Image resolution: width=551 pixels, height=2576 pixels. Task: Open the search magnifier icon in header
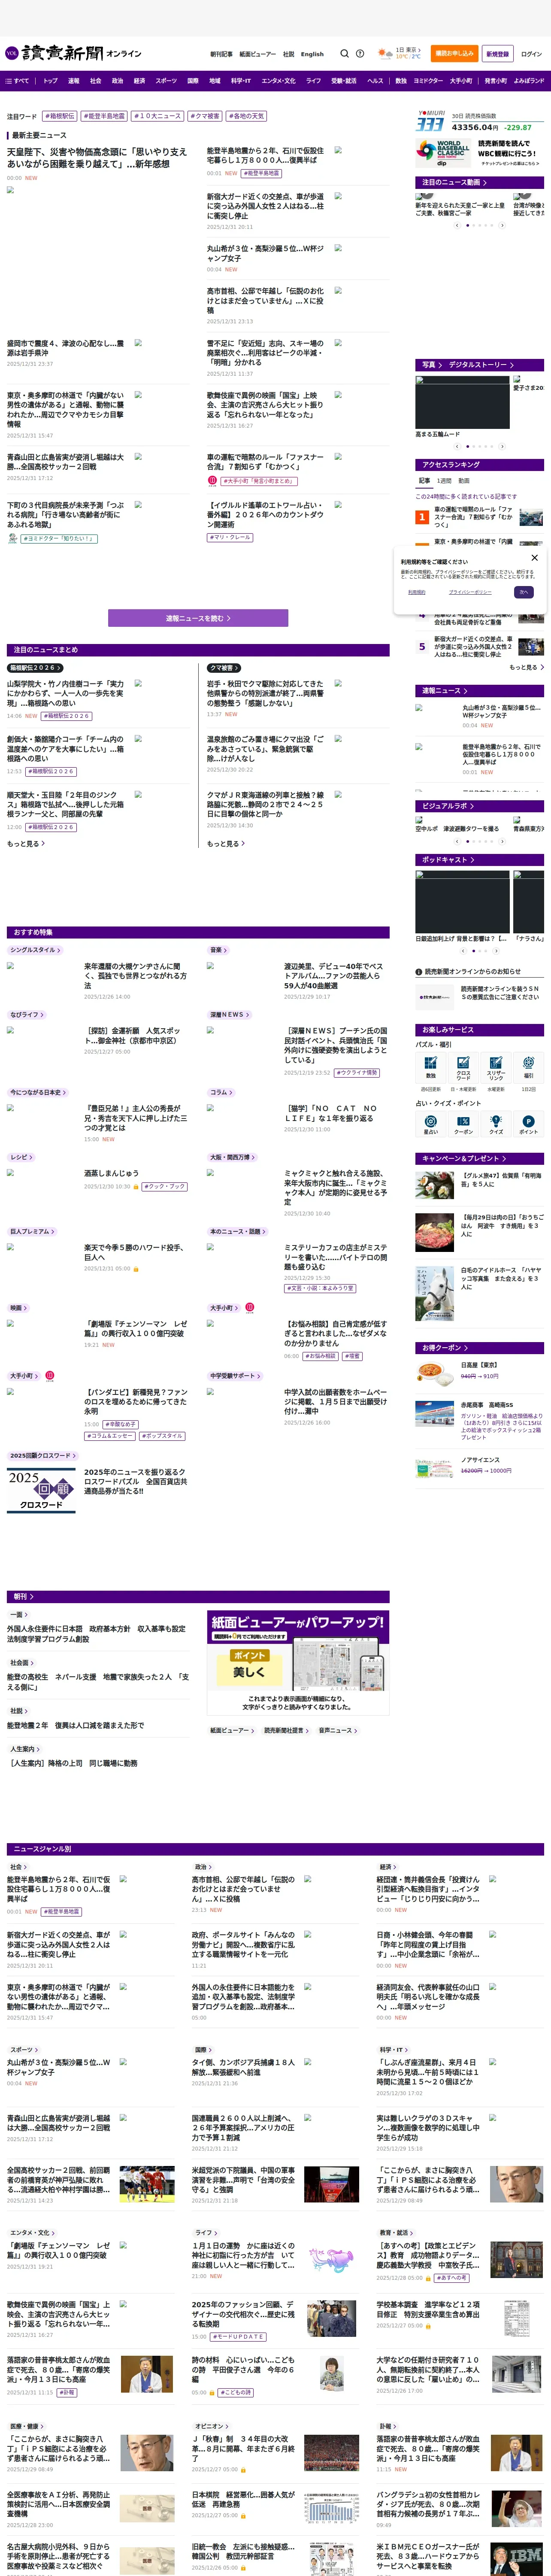[x=344, y=54]
